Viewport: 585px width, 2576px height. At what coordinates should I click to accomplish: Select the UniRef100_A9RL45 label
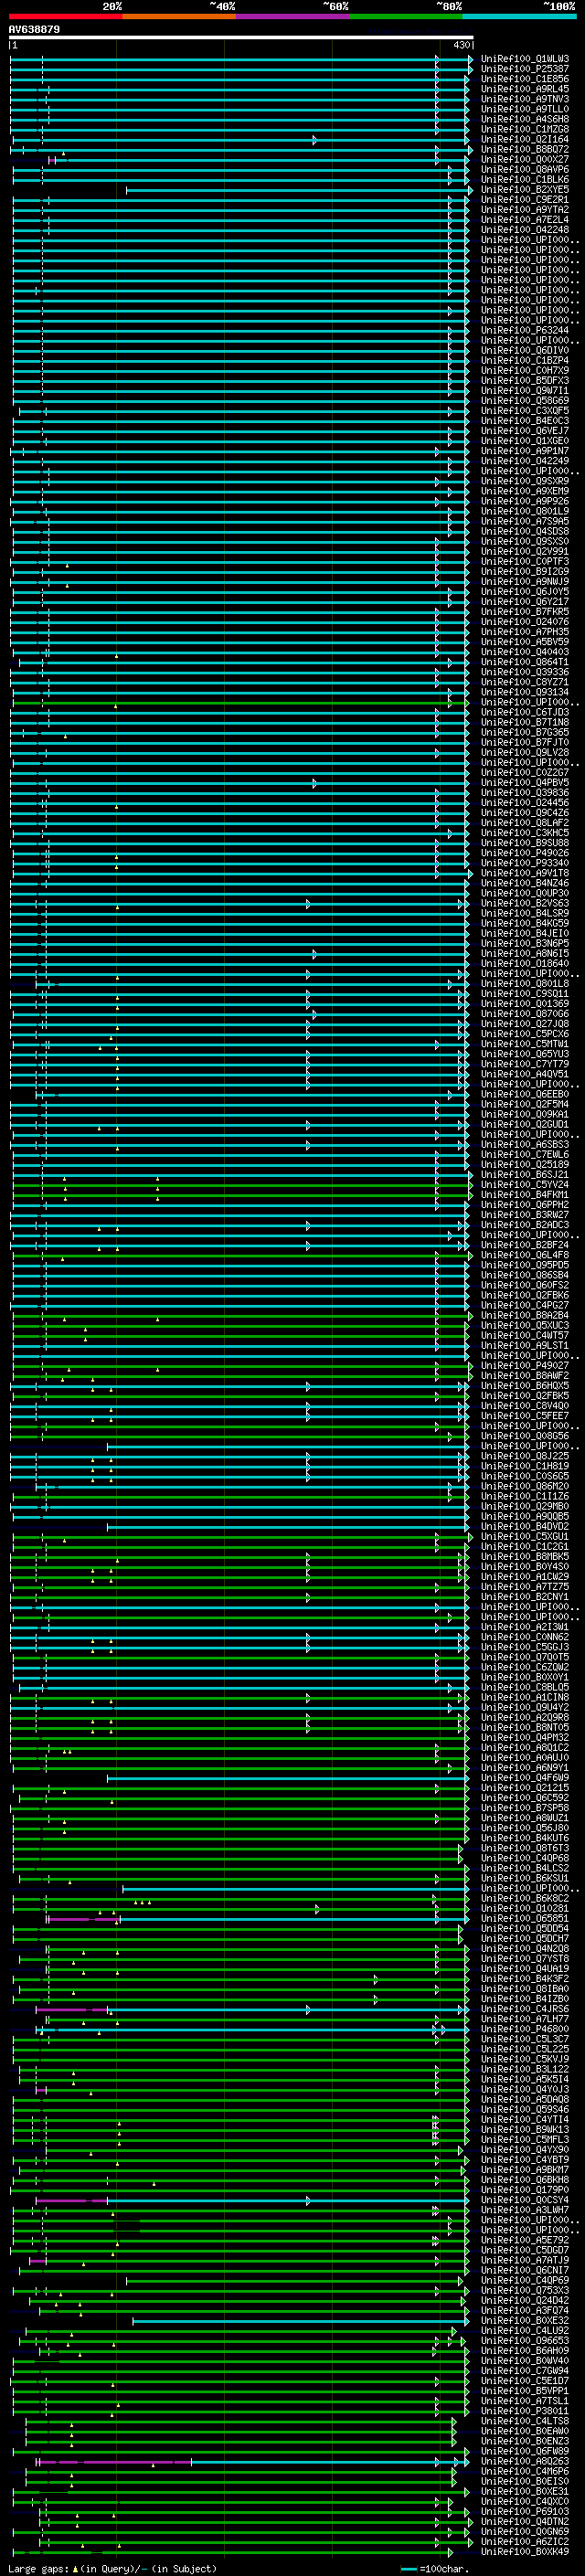525,89
